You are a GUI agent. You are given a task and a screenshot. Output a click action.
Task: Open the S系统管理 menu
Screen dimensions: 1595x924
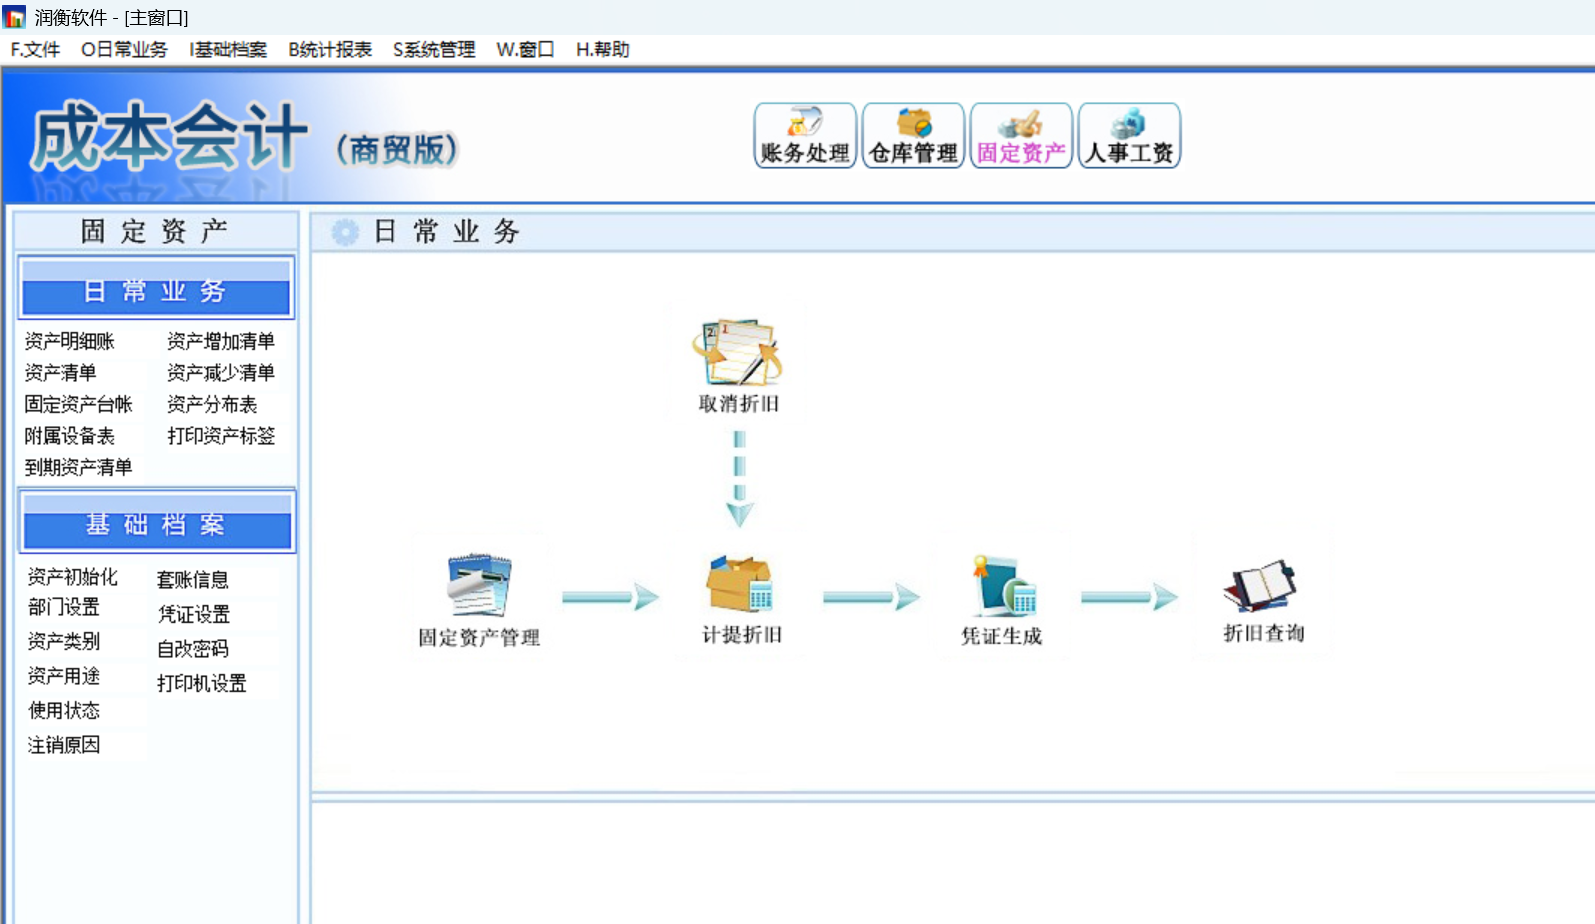pyautogui.click(x=434, y=50)
